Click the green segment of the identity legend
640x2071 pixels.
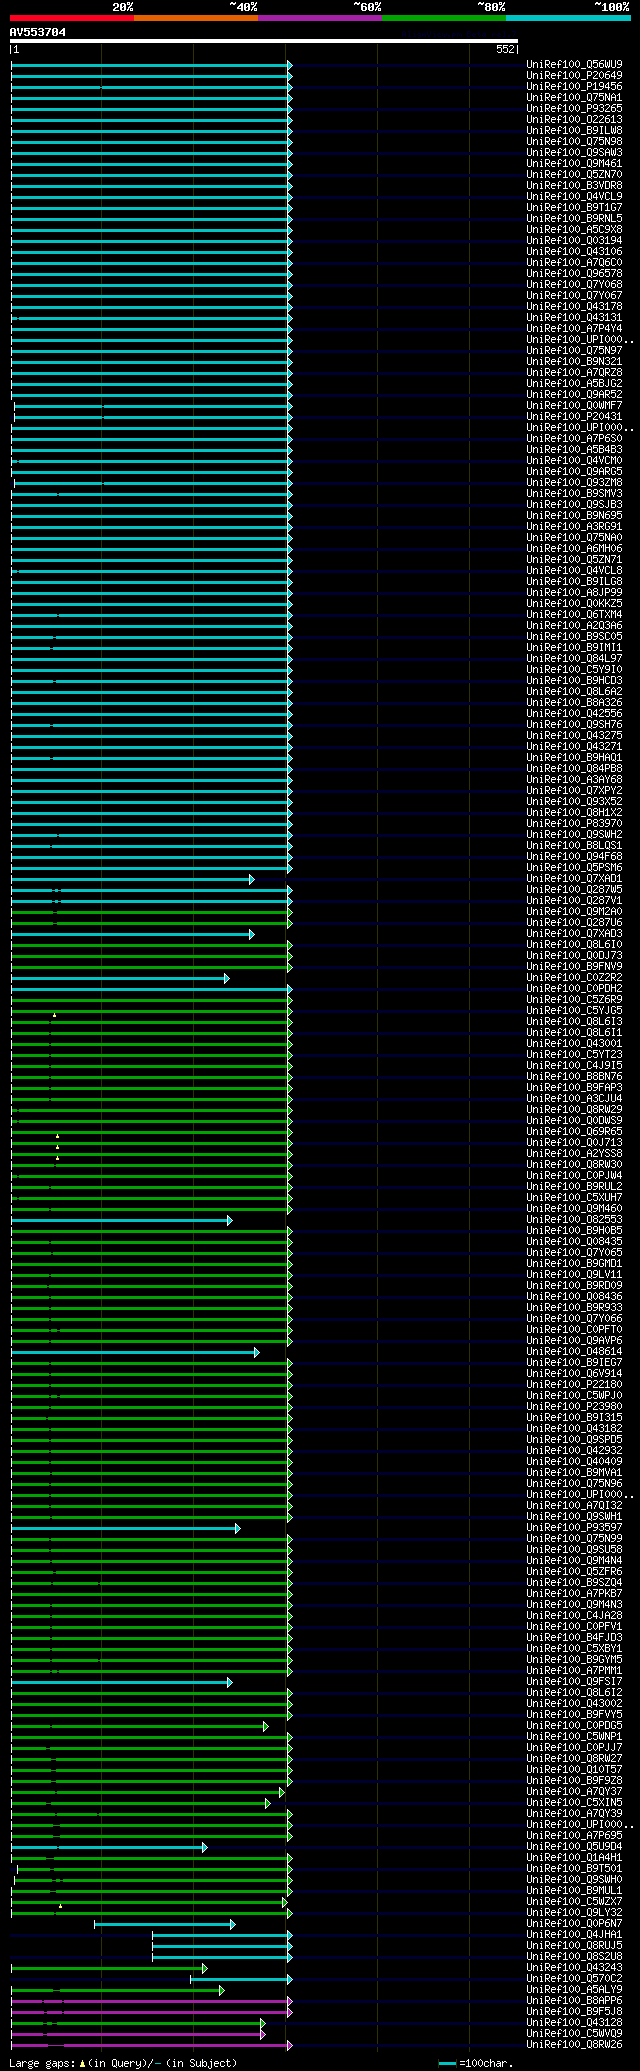tap(444, 17)
